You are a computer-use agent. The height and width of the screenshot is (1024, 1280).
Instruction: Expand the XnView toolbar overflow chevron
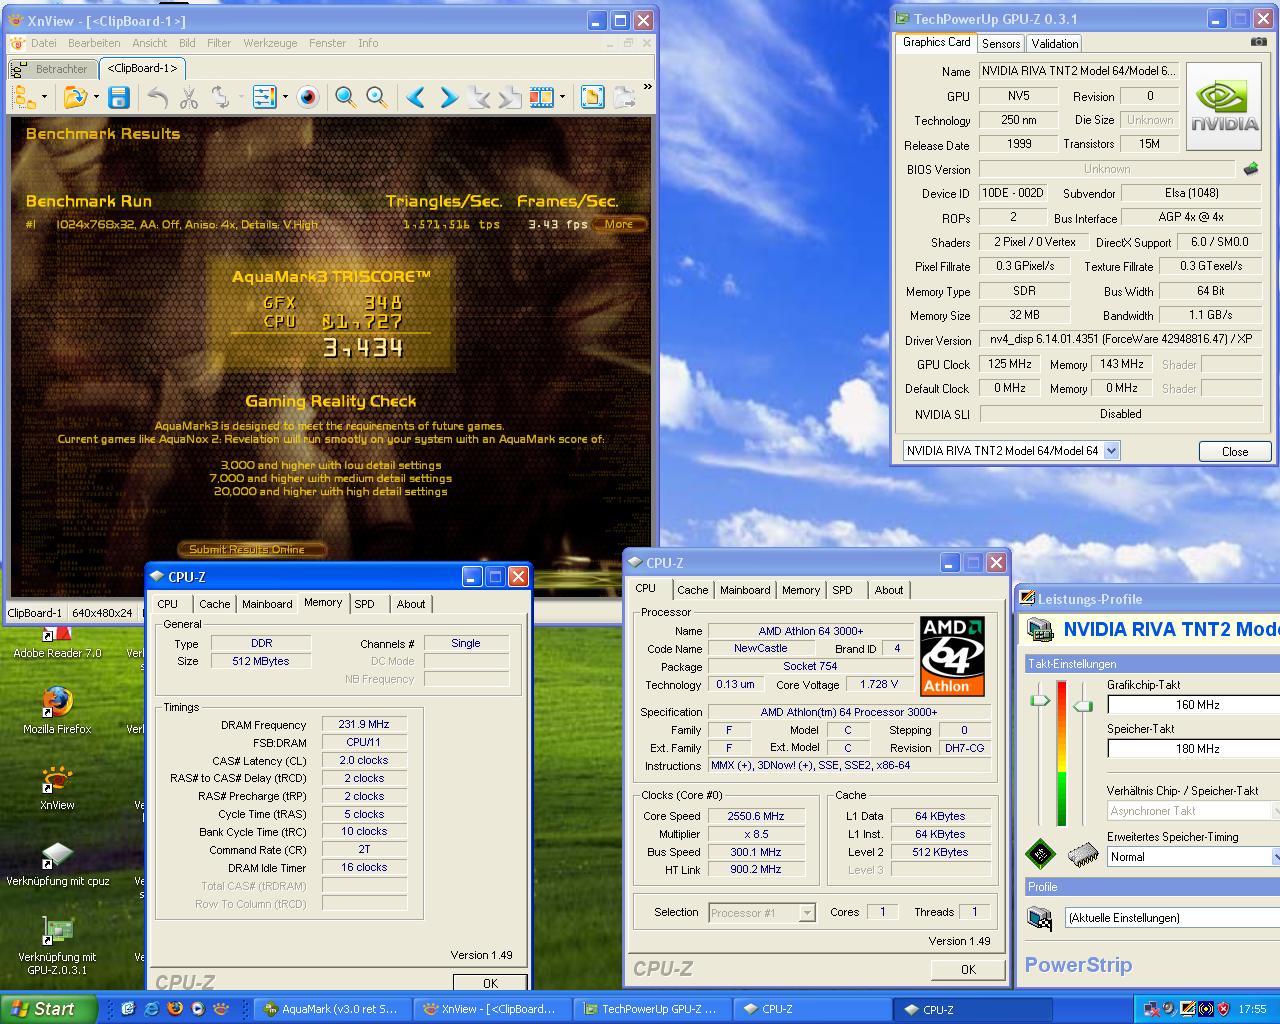coord(647,88)
